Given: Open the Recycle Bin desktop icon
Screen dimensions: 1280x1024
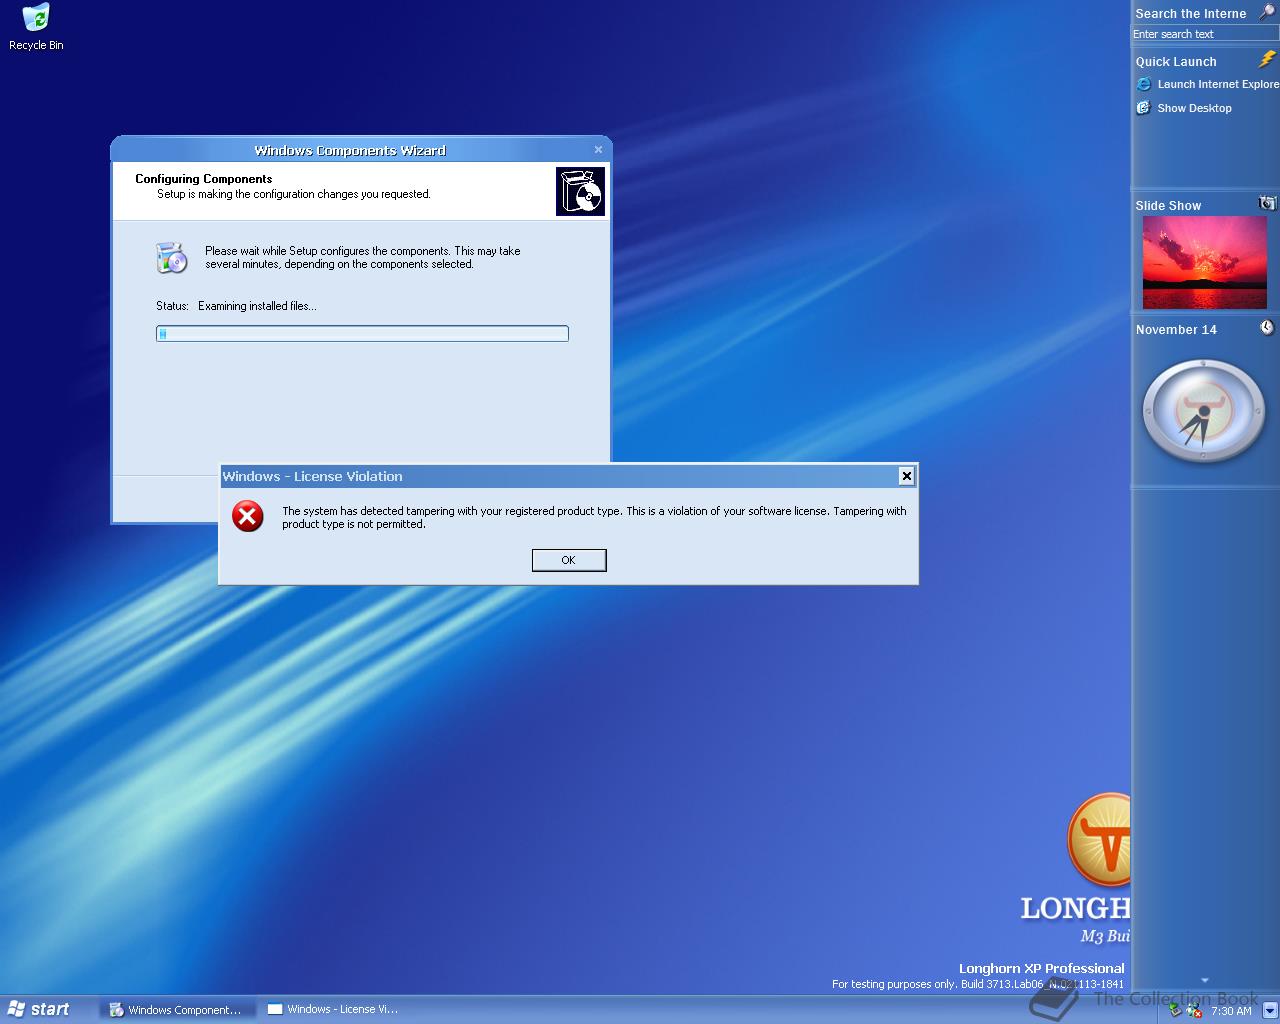Looking at the screenshot, I should [36, 27].
